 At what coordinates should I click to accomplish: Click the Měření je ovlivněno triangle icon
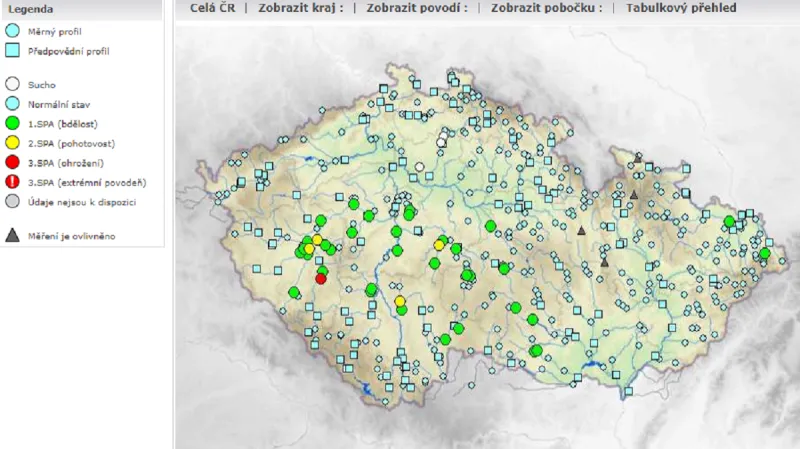click(x=12, y=235)
